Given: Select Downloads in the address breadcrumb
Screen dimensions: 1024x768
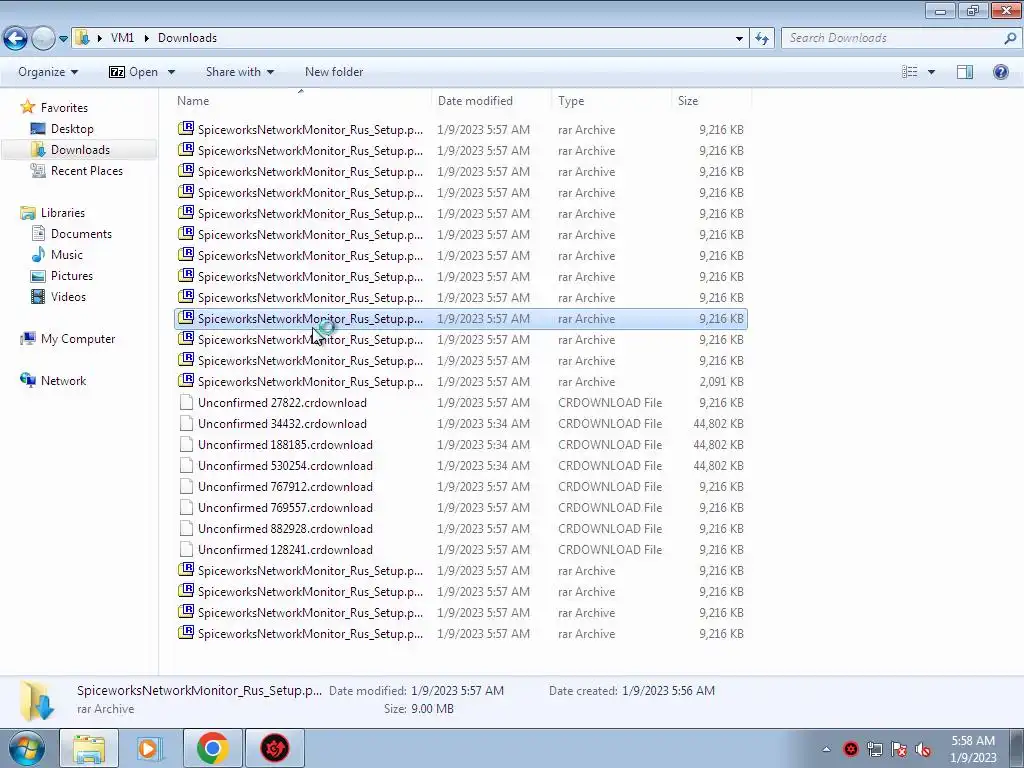Looking at the screenshot, I should click(187, 38).
